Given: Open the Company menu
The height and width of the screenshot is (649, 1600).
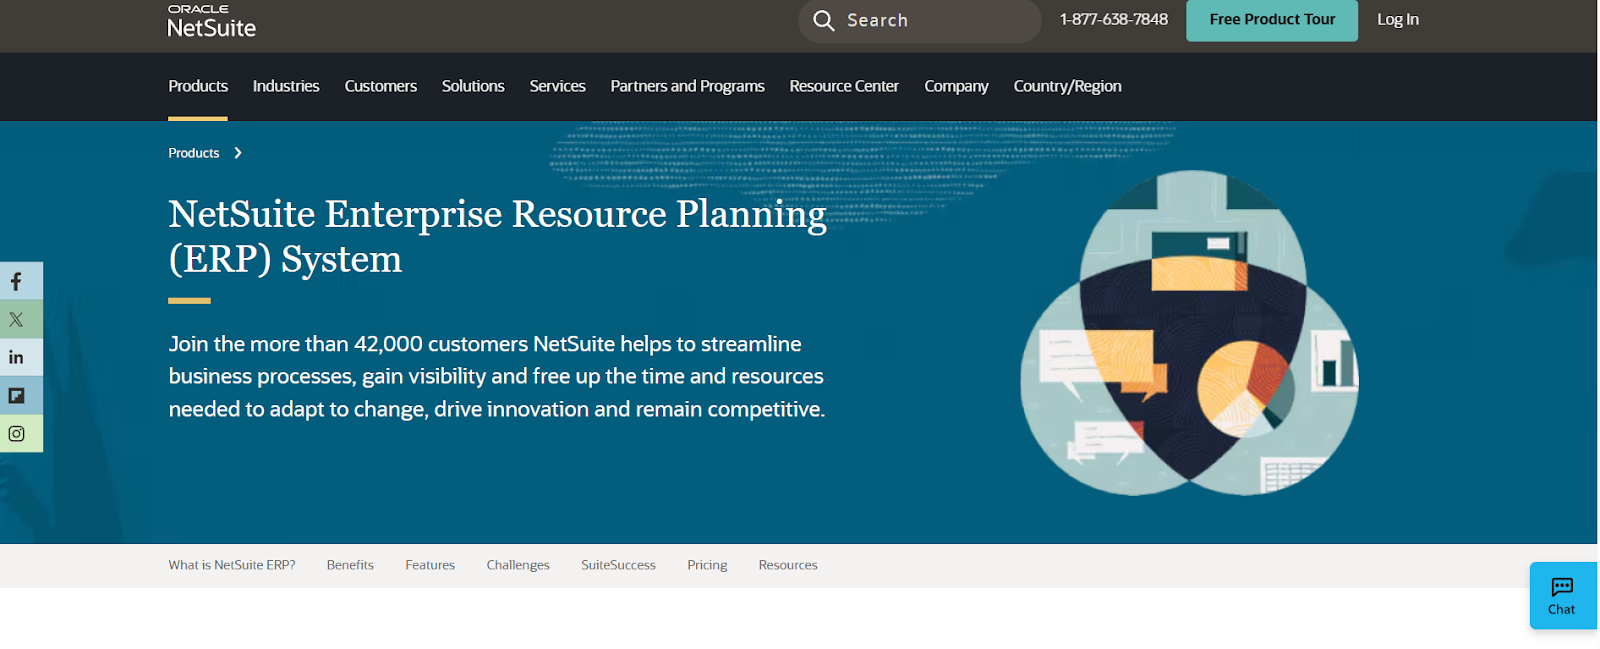Looking at the screenshot, I should tap(956, 86).
